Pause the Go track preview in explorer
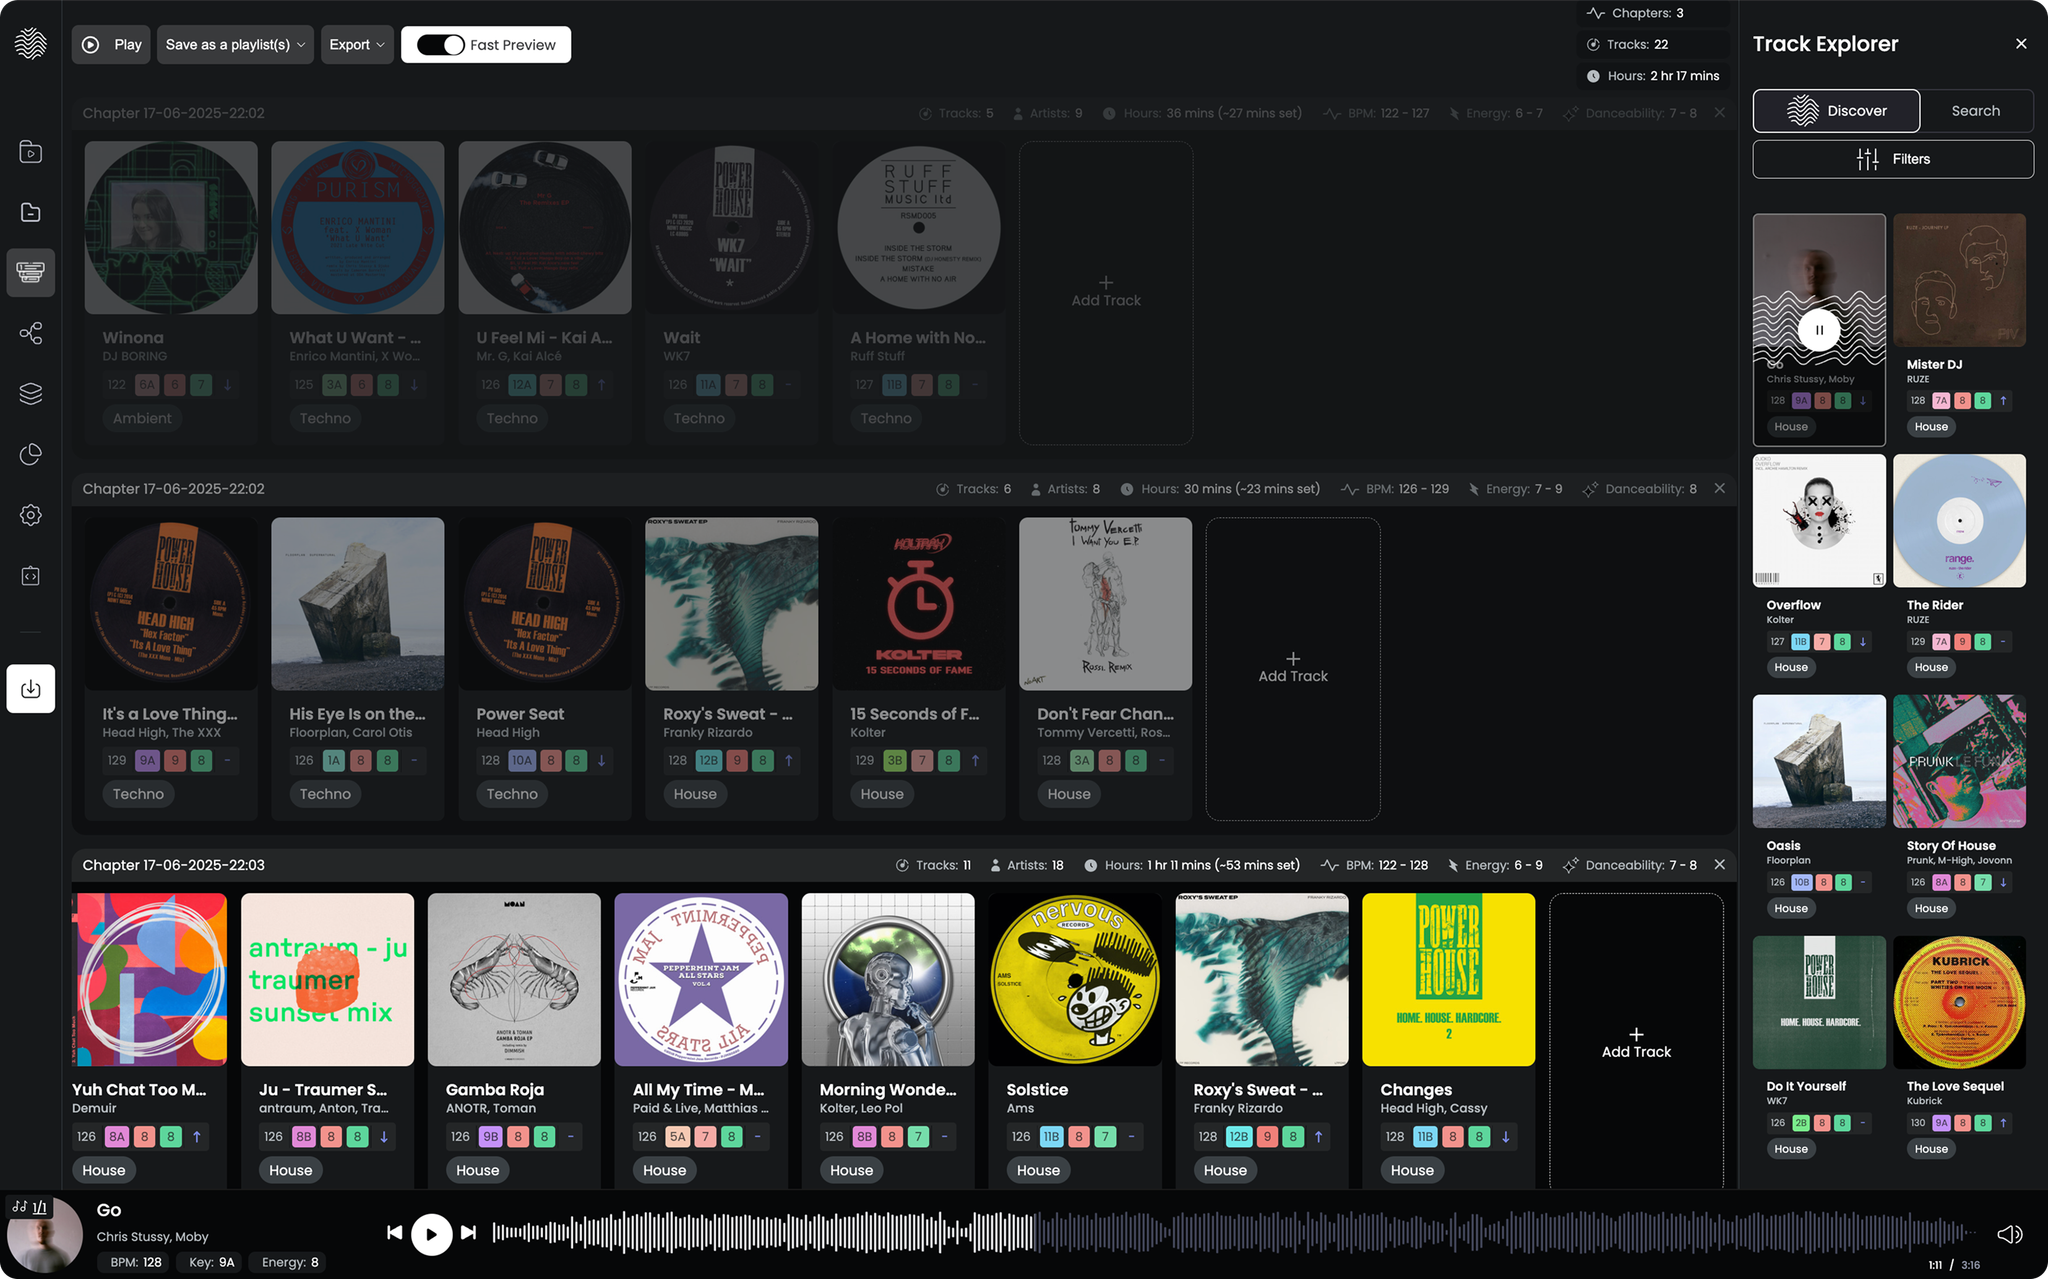Image resolution: width=2048 pixels, height=1279 pixels. click(1819, 330)
